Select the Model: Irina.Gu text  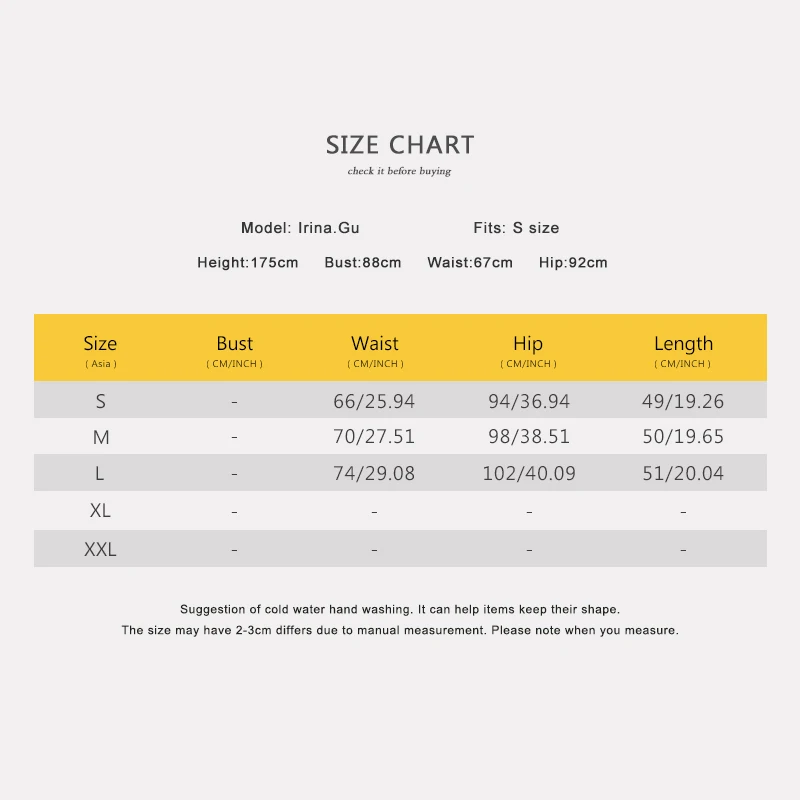click(300, 228)
